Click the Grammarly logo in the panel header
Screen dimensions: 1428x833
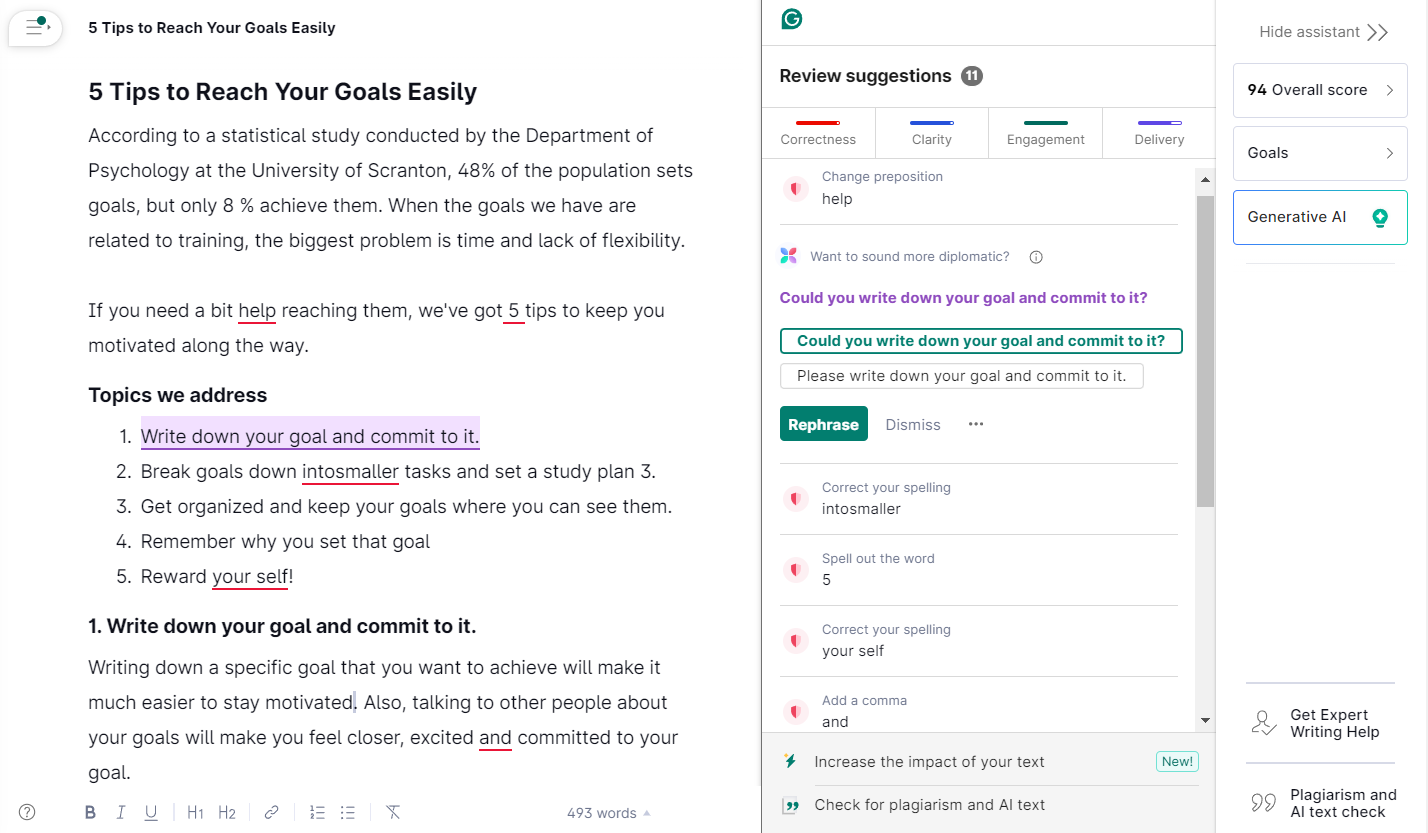click(x=792, y=19)
